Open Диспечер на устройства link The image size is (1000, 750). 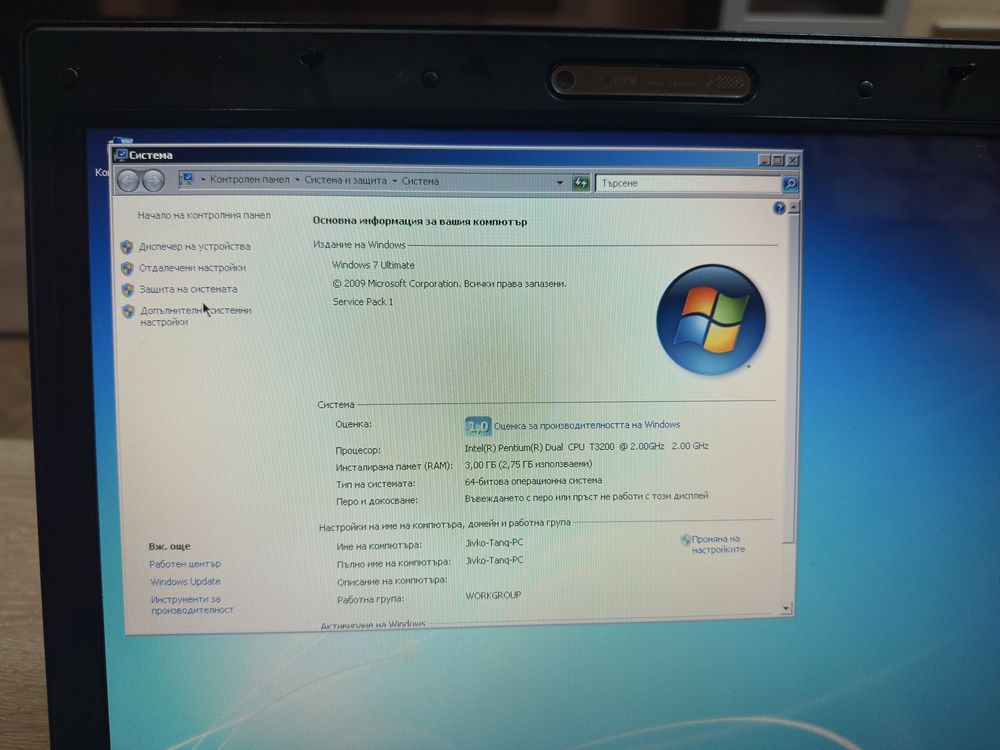(x=195, y=247)
